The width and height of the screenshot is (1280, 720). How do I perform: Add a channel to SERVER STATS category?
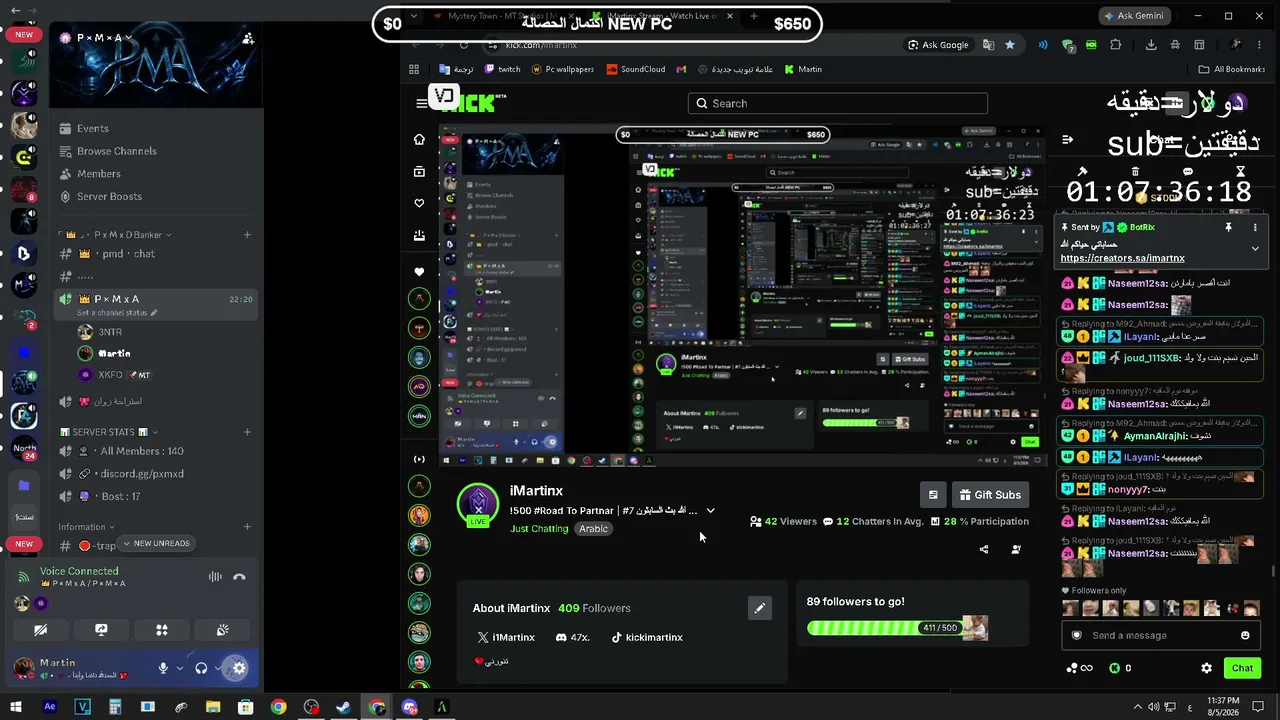[x=247, y=432]
